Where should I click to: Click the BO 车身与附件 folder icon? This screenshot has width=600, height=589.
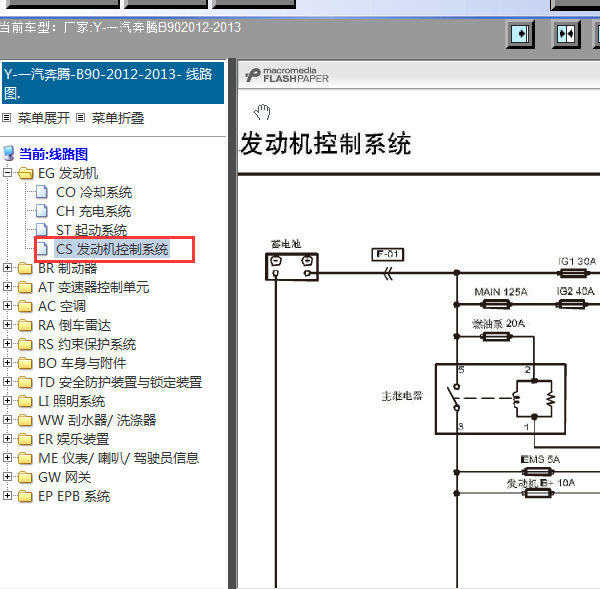pyautogui.click(x=25, y=363)
